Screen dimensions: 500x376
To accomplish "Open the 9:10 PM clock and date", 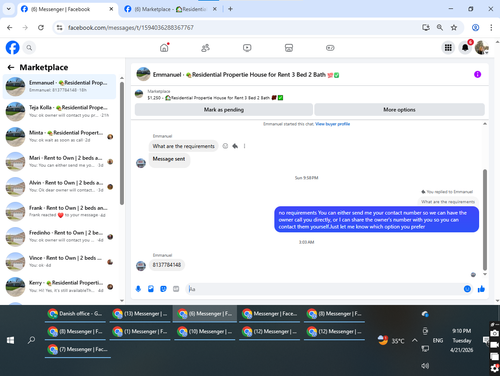I will 461,340.
